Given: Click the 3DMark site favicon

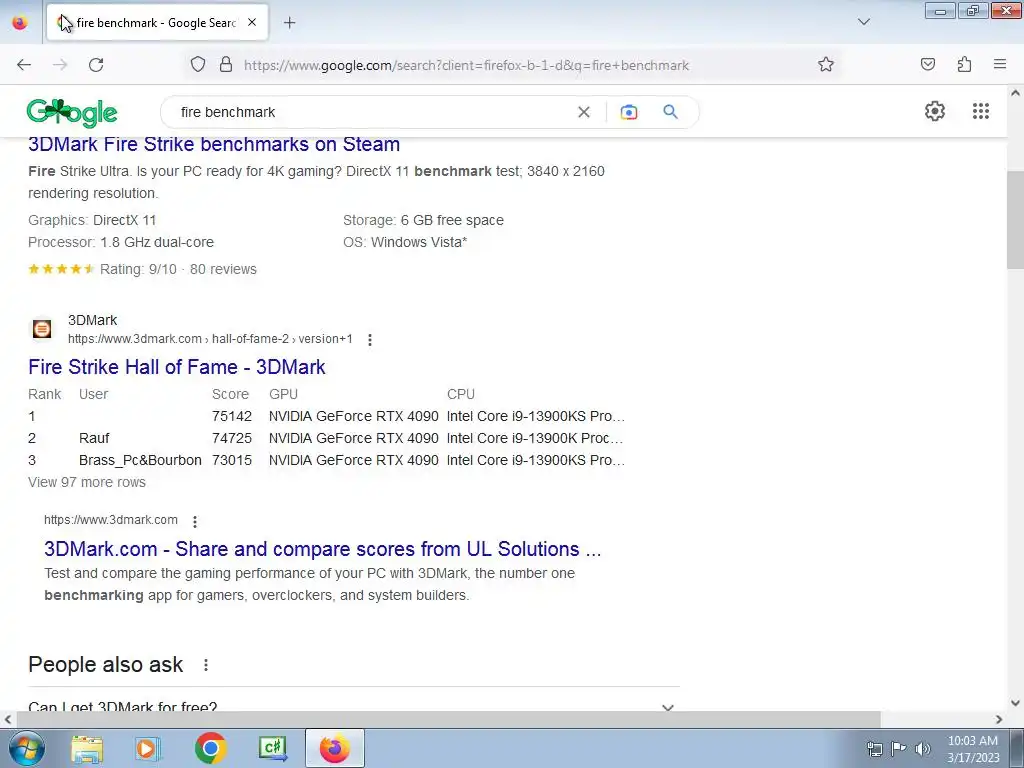Looking at the screenshot, I should pyautogui.click(x=42, y=329).
